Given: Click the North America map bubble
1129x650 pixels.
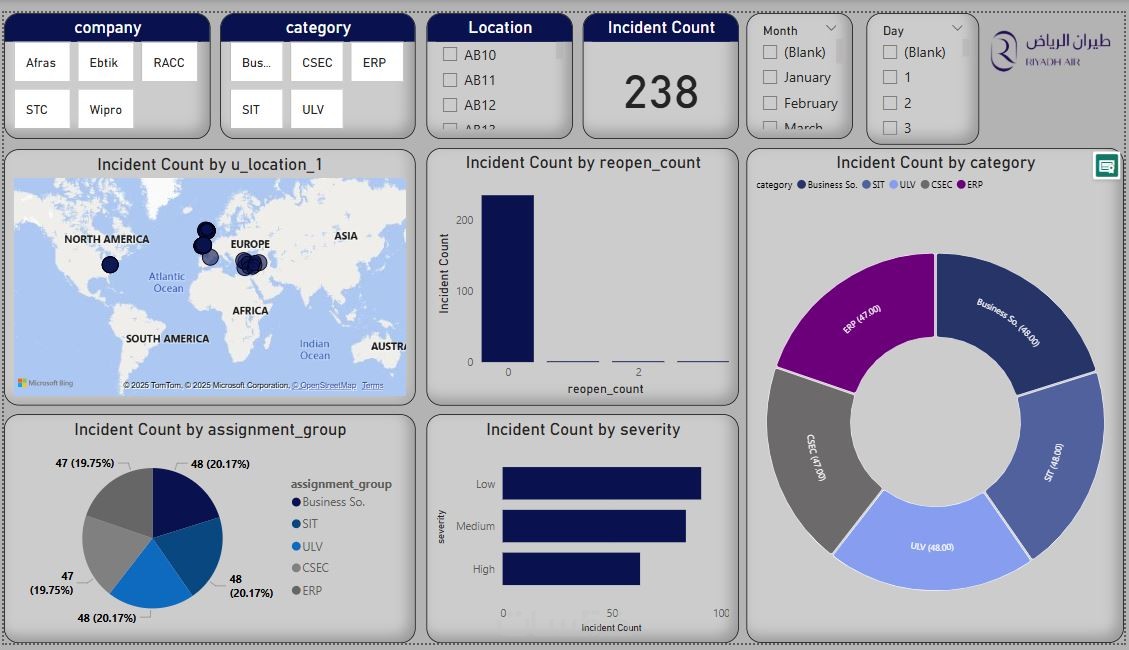Looking at the screenshot, I should (x=110, y=265).
